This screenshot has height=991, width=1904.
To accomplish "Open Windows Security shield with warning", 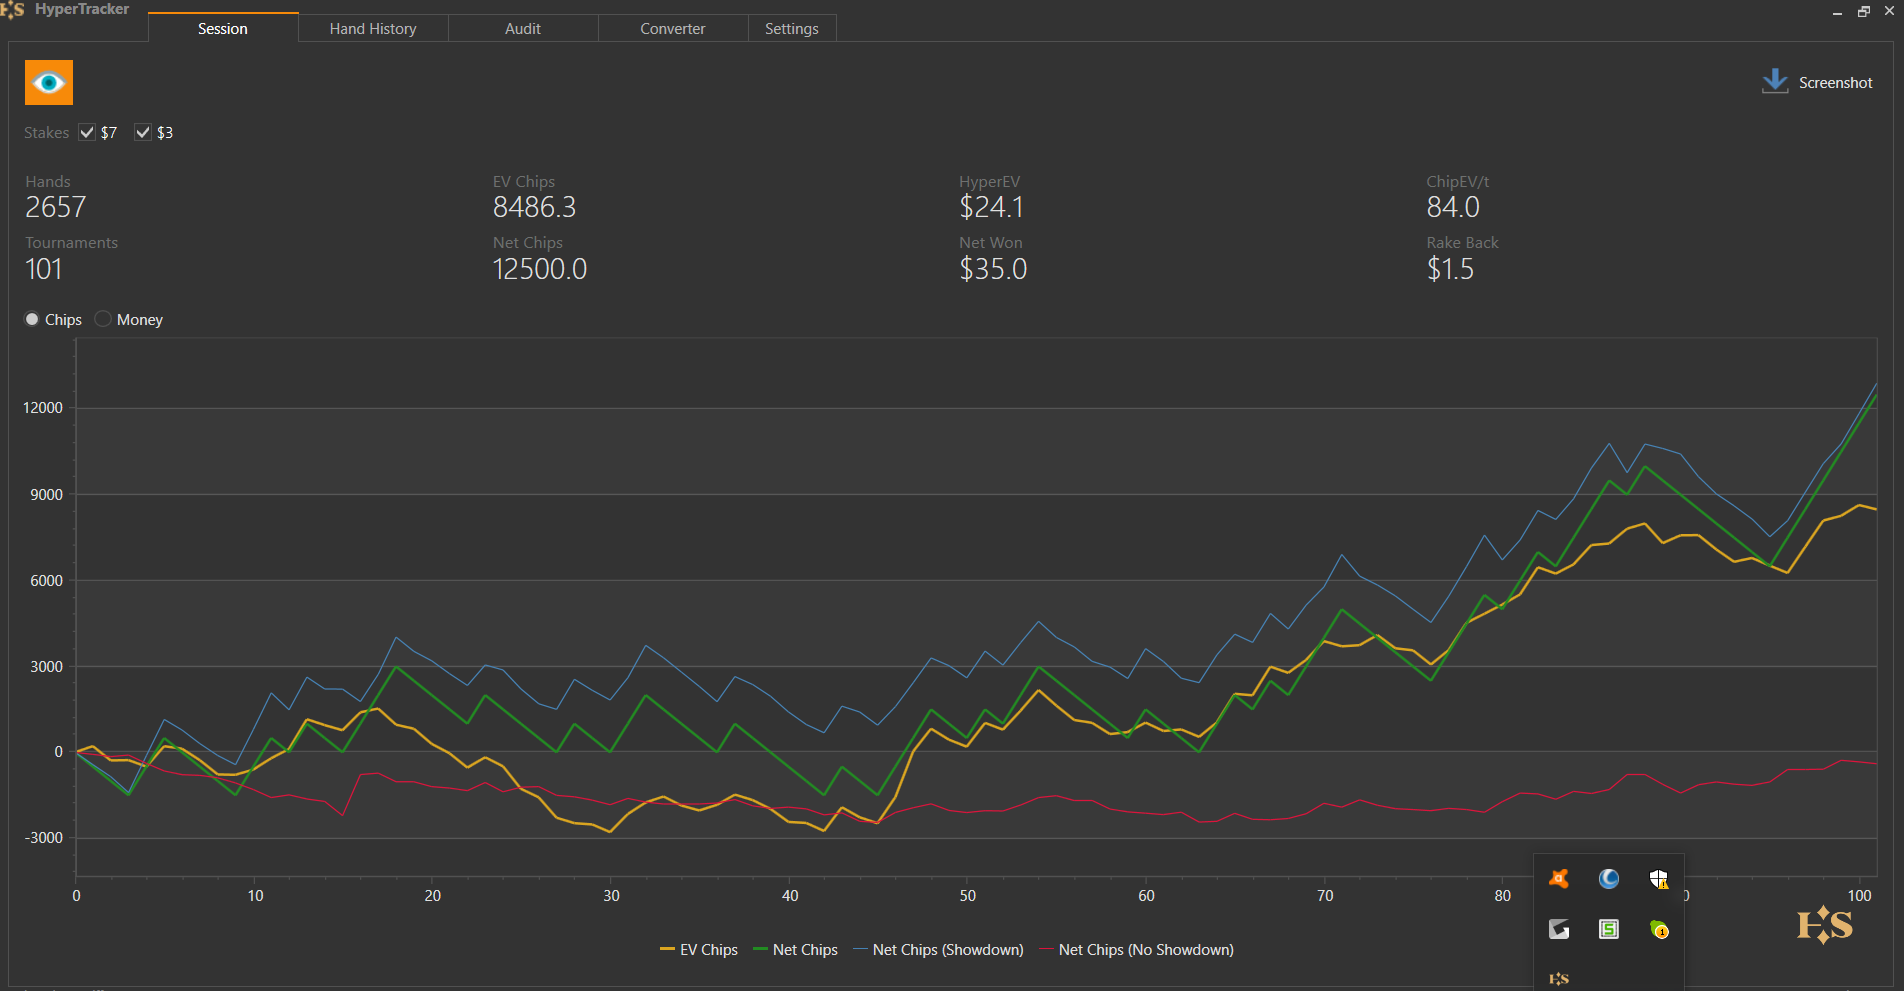I will pyautogui.click(x=1659, y=879).
